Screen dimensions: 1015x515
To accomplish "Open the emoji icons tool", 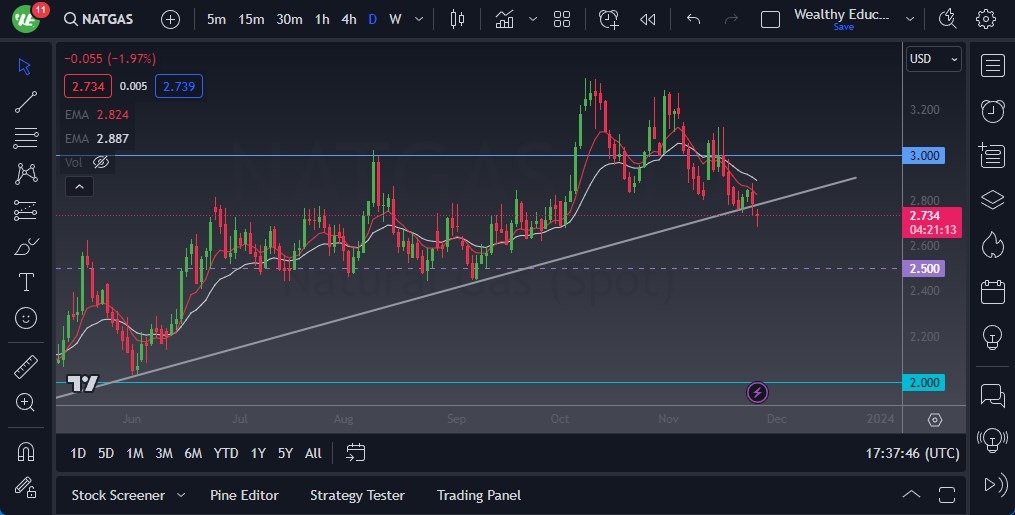I will point(26,318).
